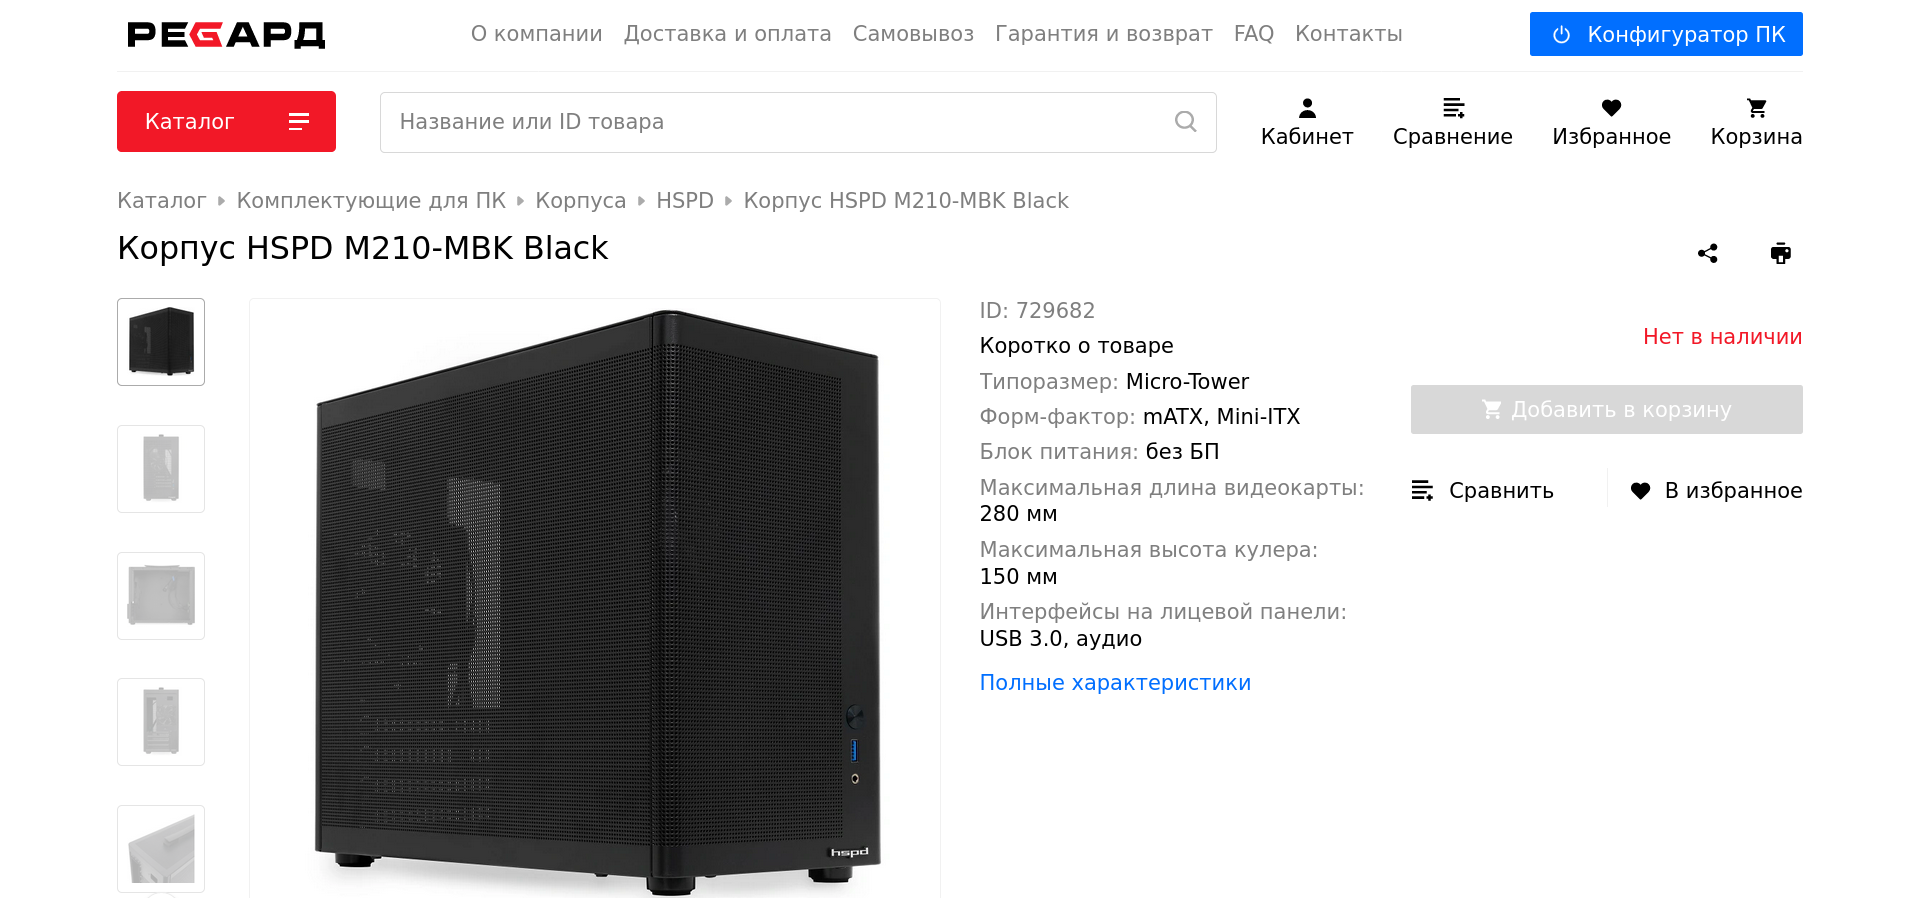Viewport: 1920px width, 898px height.
Task: Select the third product thumbnail image
Action: (161, 596)
